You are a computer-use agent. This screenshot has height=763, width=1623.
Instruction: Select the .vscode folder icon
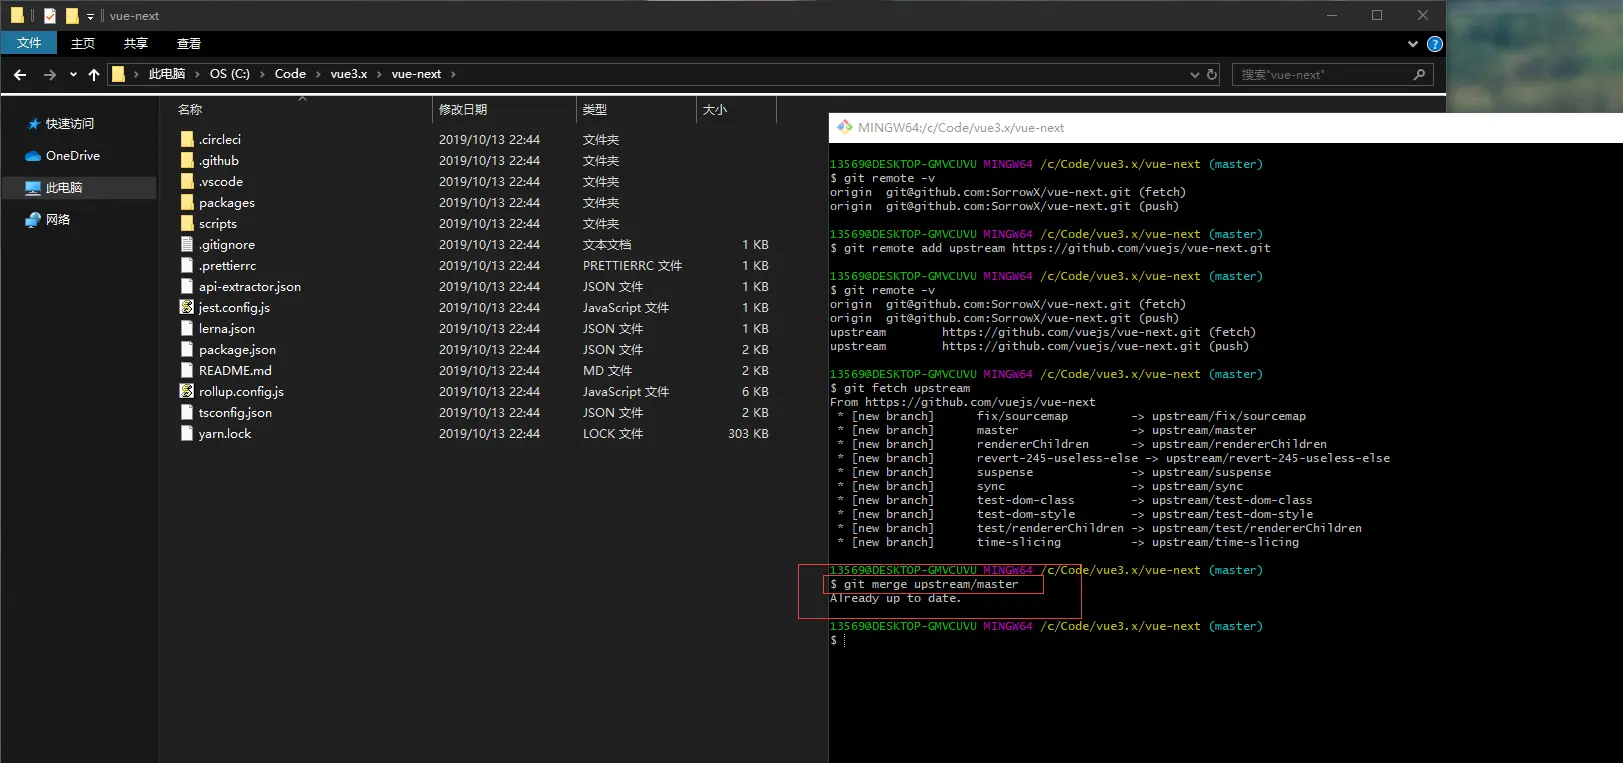(x=187, y=181)
